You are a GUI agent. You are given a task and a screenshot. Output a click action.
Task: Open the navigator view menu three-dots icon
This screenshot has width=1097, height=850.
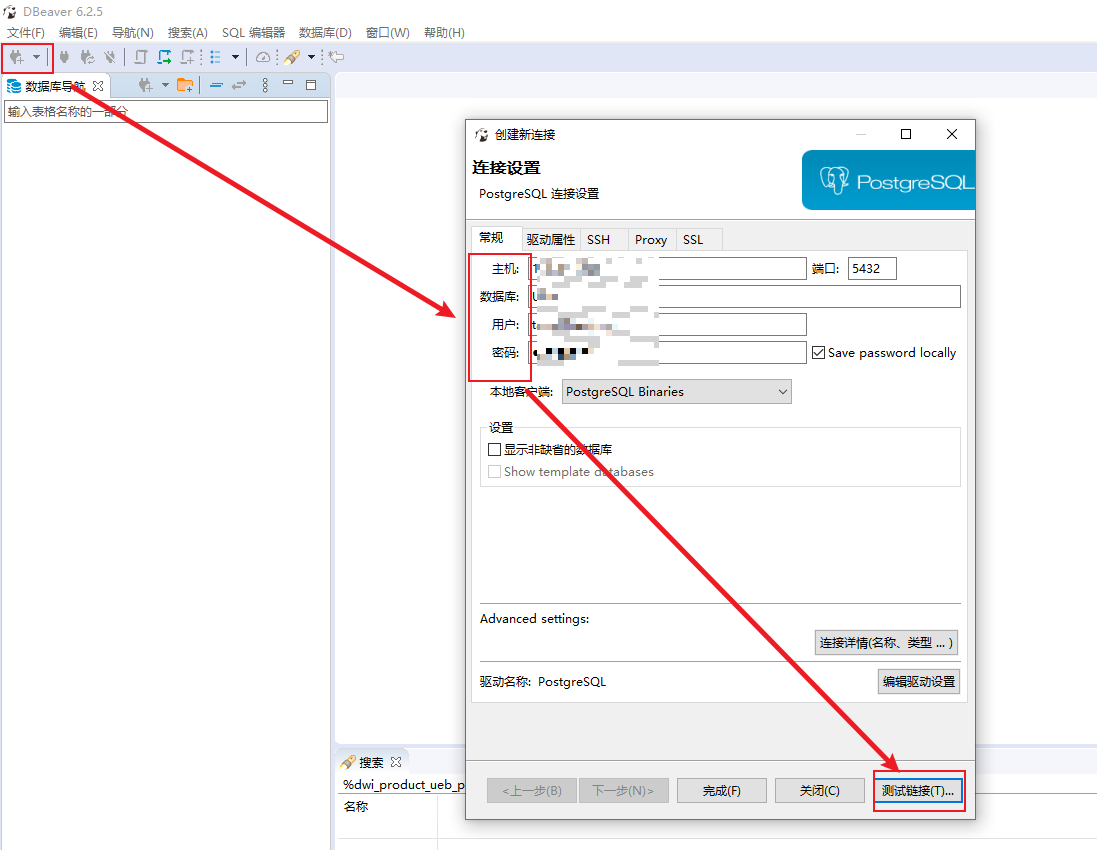(x=265, y=85)
